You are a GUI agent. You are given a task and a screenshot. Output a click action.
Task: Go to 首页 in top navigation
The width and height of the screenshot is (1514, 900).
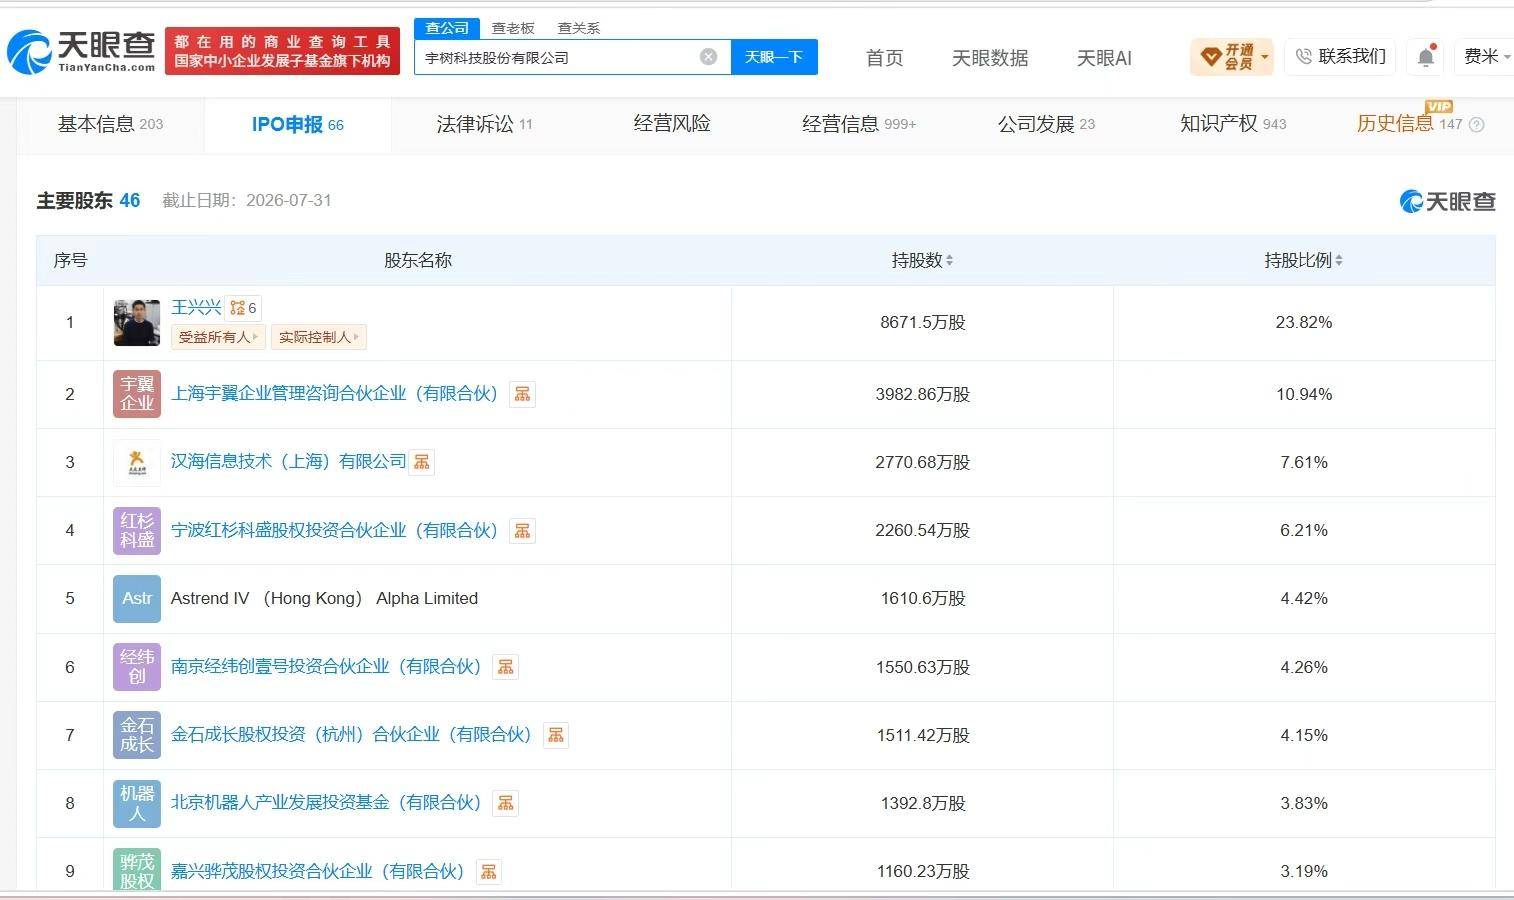(884, 58)
